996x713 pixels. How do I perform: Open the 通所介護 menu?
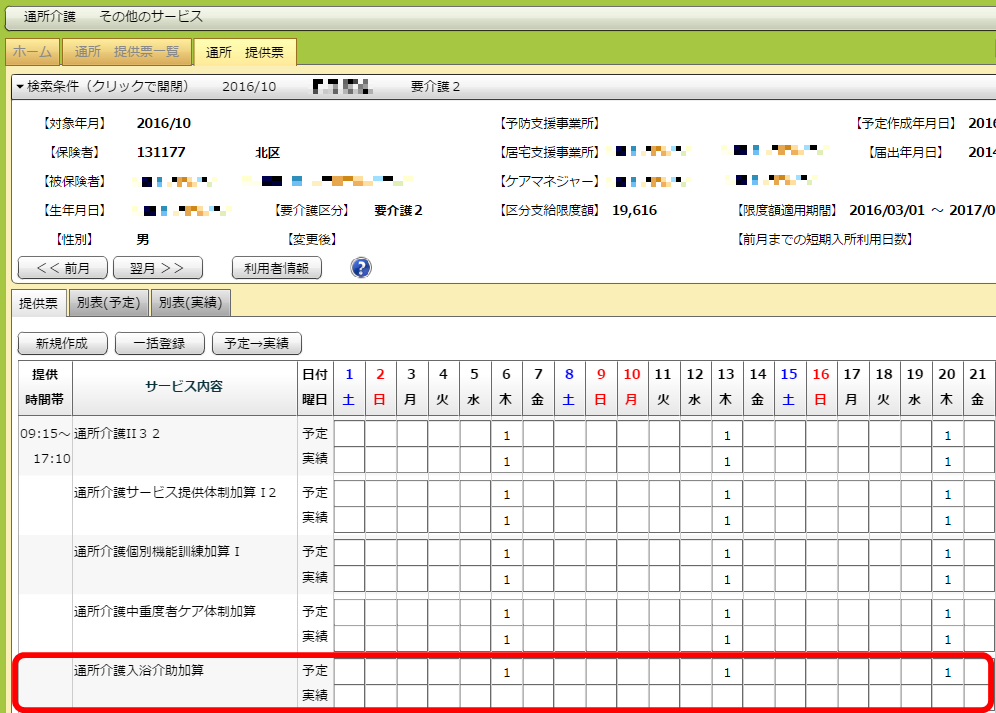point(49,17)
